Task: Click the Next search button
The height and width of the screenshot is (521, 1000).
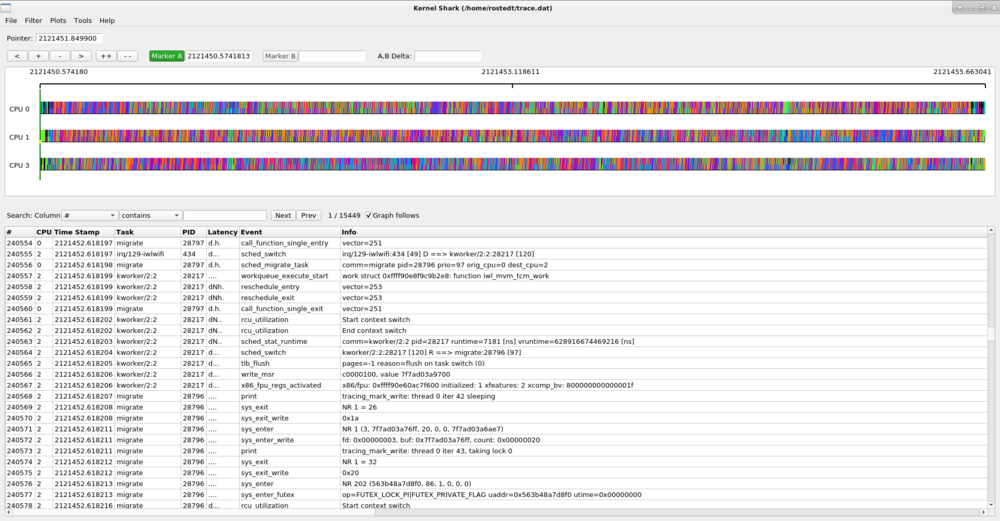Action: pos(283,216)
